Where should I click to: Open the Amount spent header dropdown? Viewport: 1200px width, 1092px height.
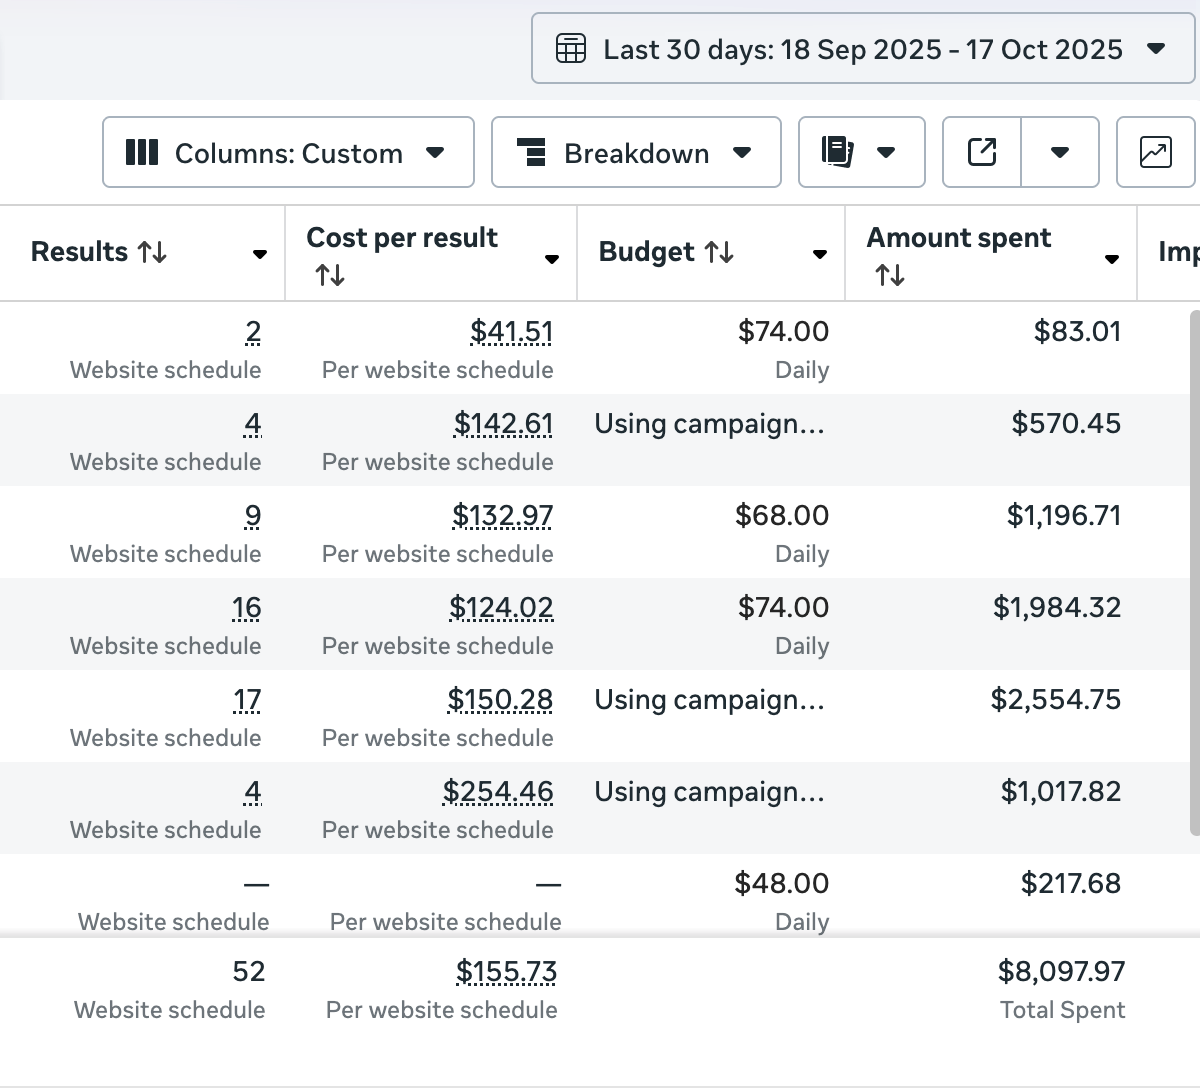pyautogui.click(x=1112, y=258)
